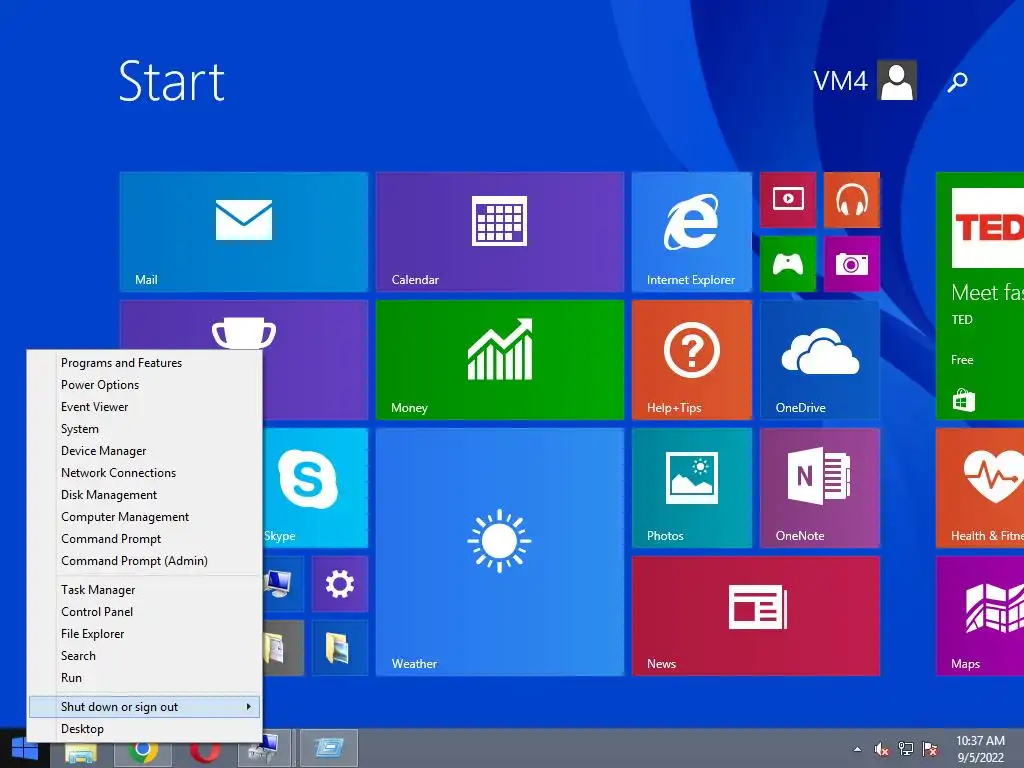Open Device Manager
The width and height of the screenshot is (1024, 768).
click(x=144, y=451)
